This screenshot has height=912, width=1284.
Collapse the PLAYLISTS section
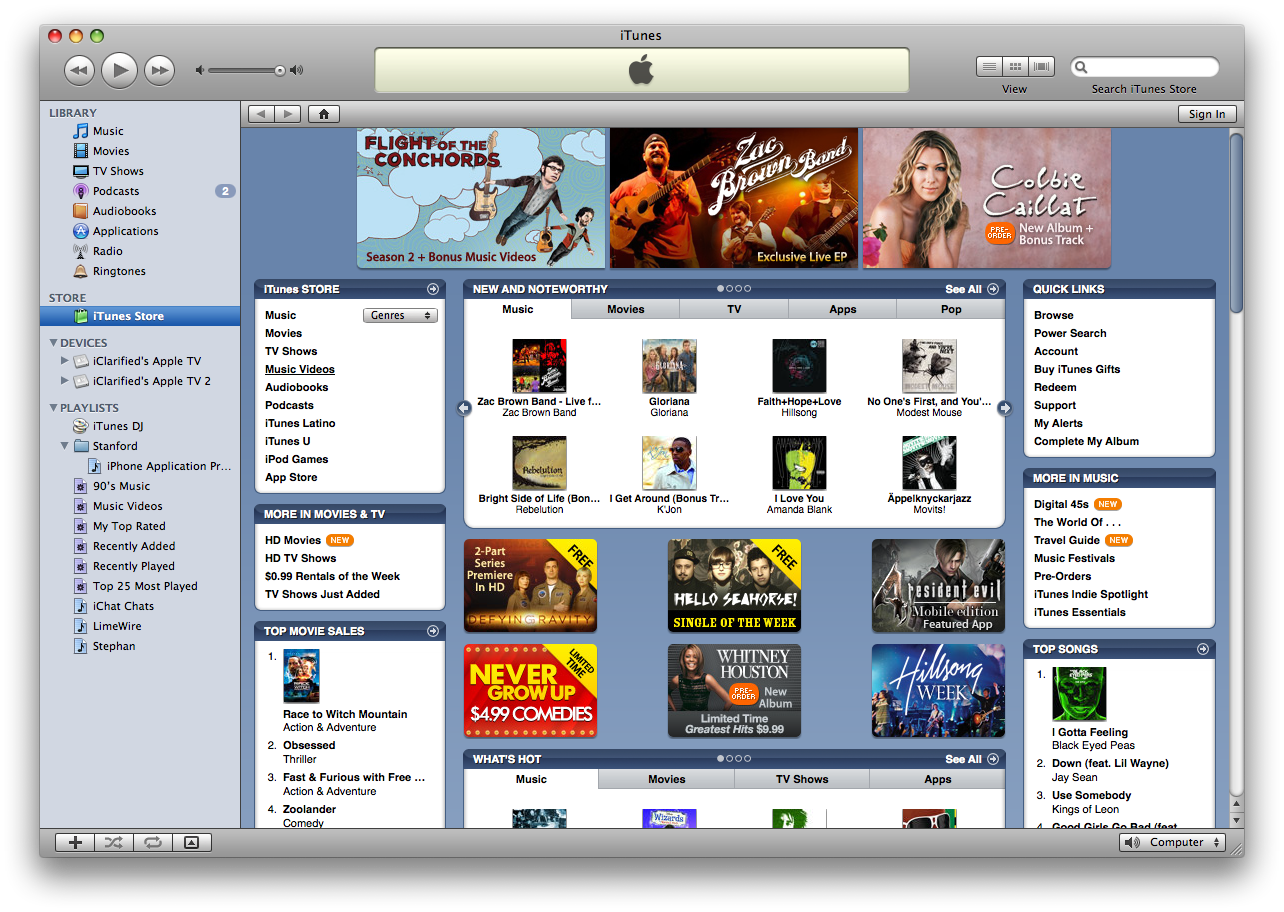point(53,408)
